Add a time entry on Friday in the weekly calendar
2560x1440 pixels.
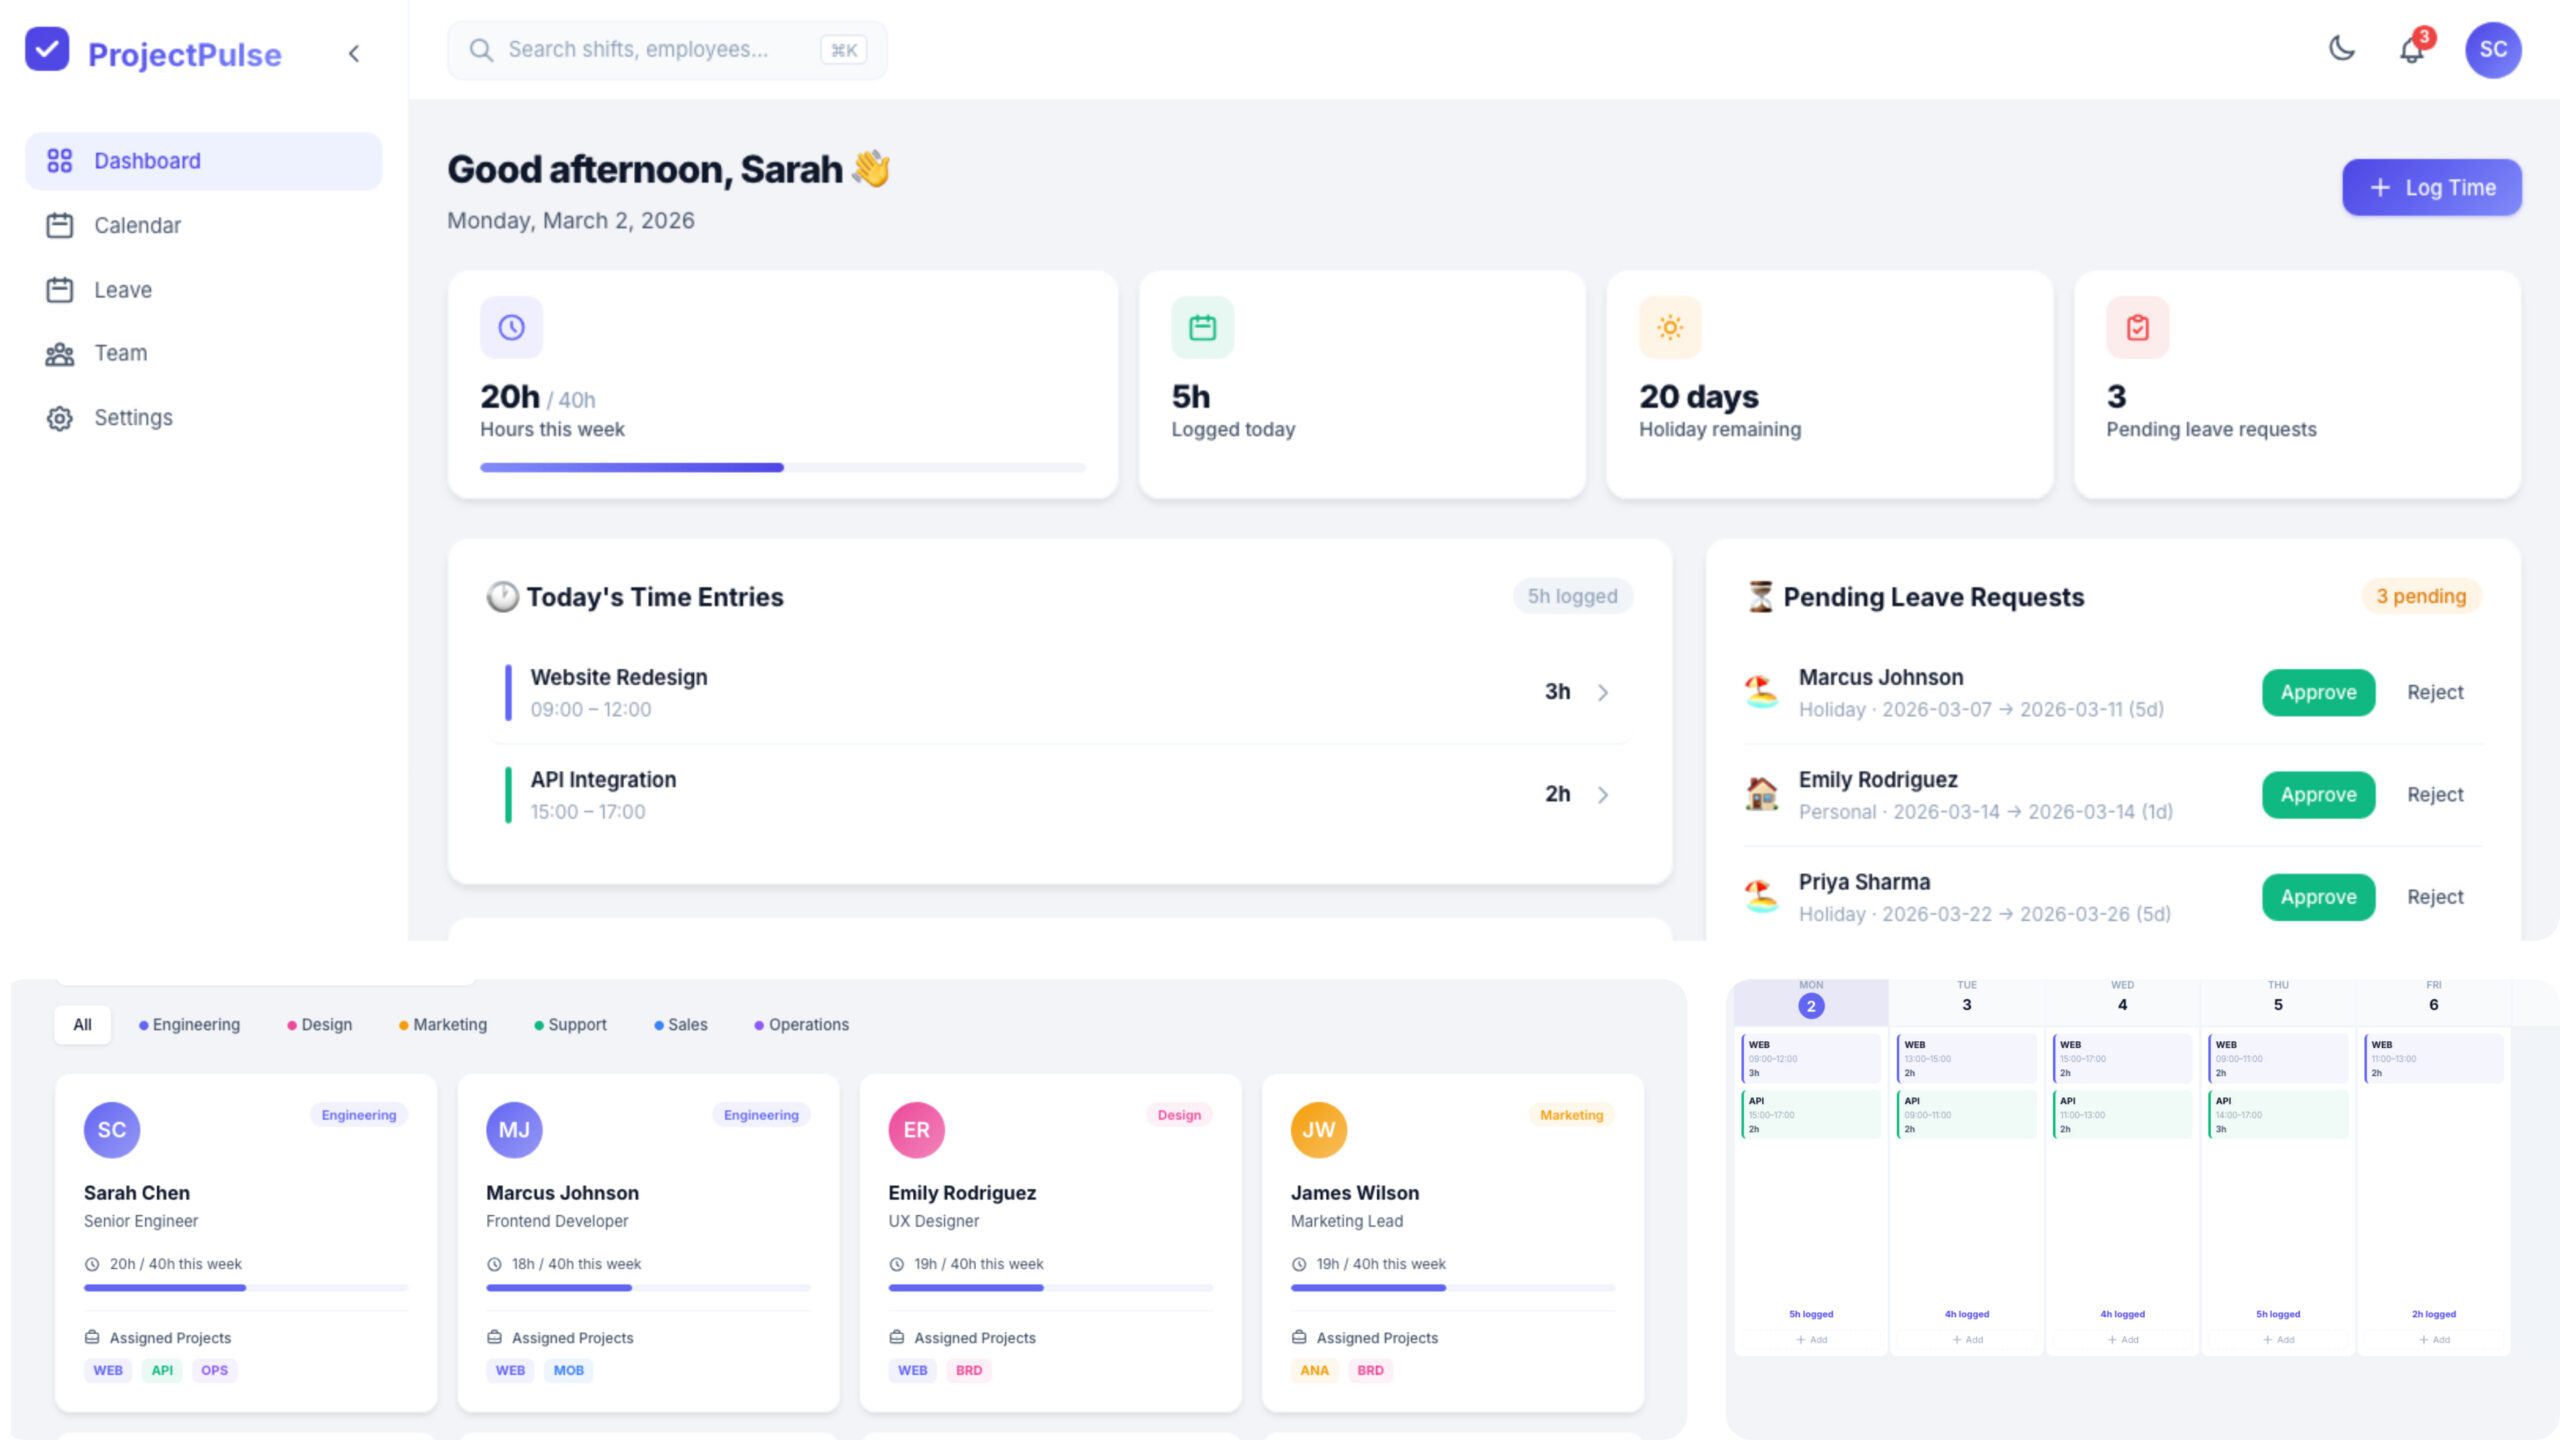pyautogui.click(x=2434, y=1340)
